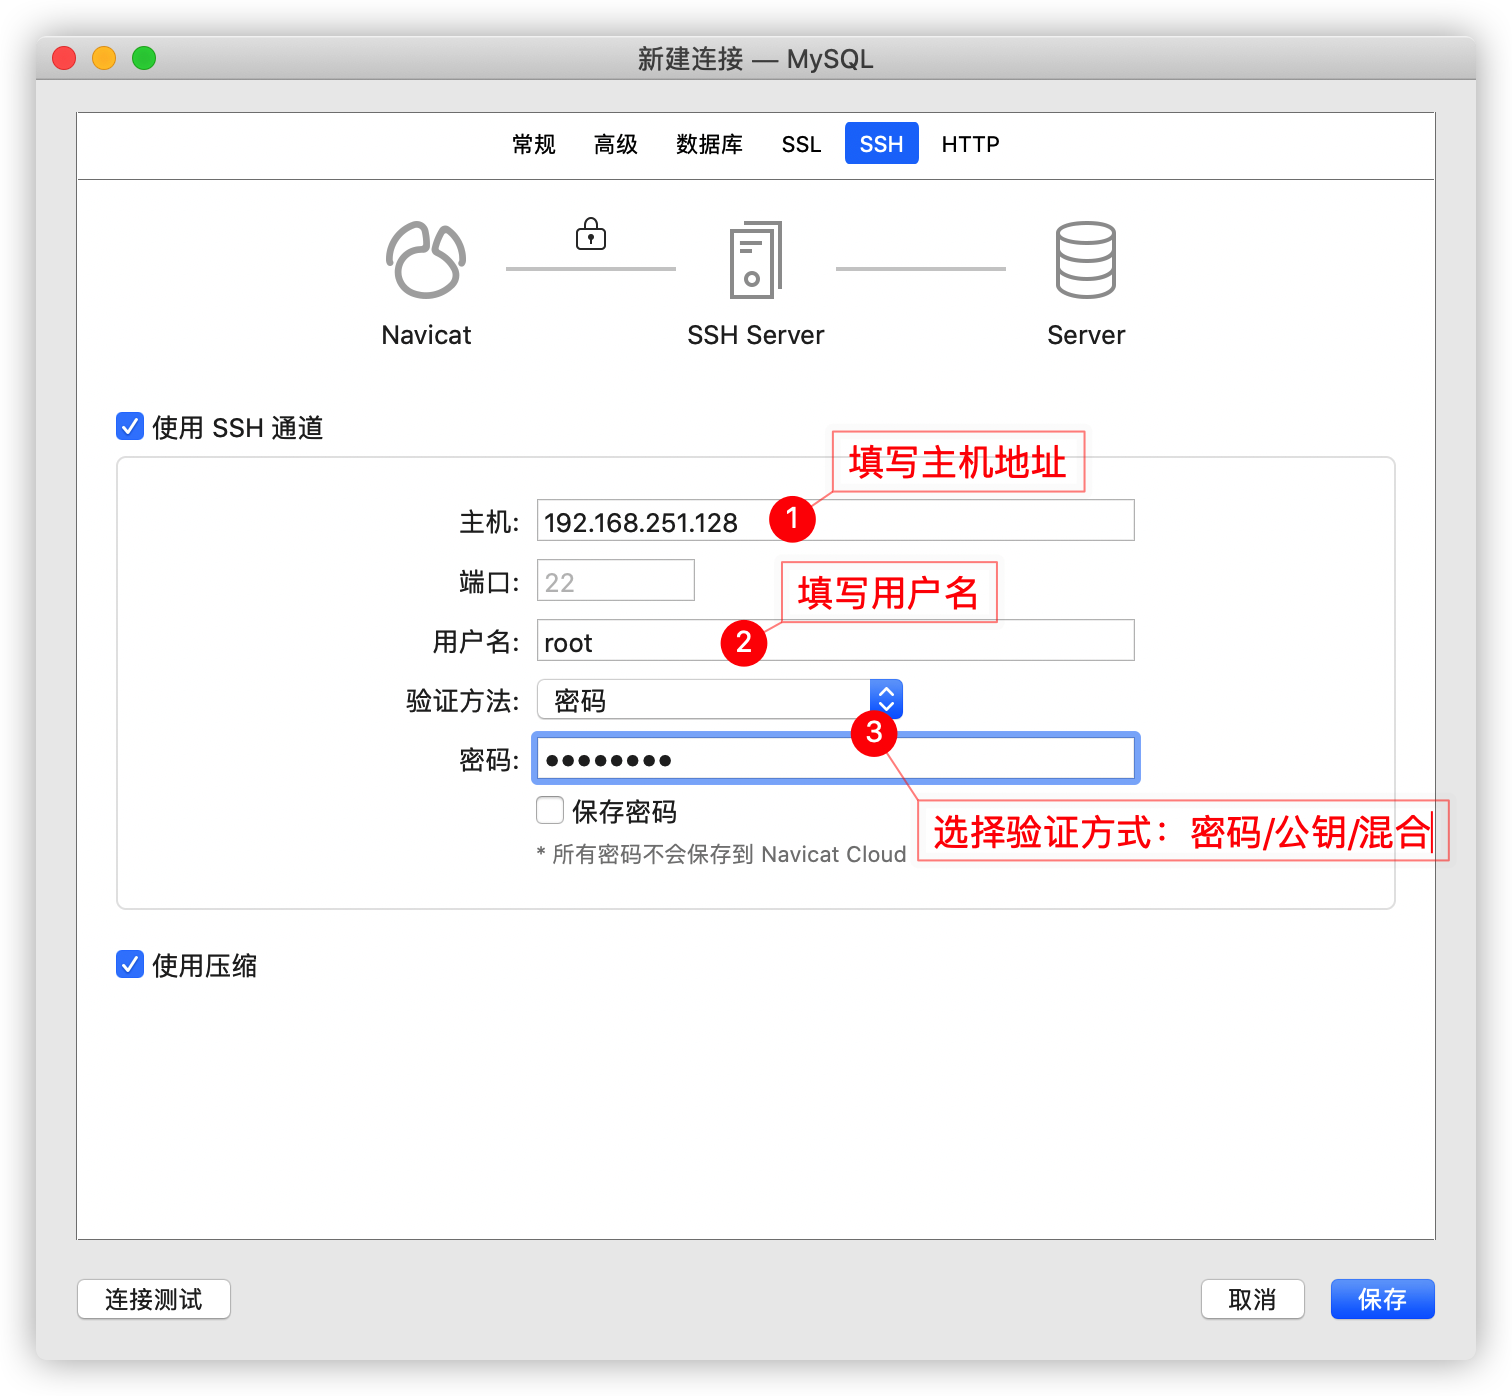1512x1396 pixels.
Task: Open the 验证方法 dropdown
Action: (x=720, y=699)
